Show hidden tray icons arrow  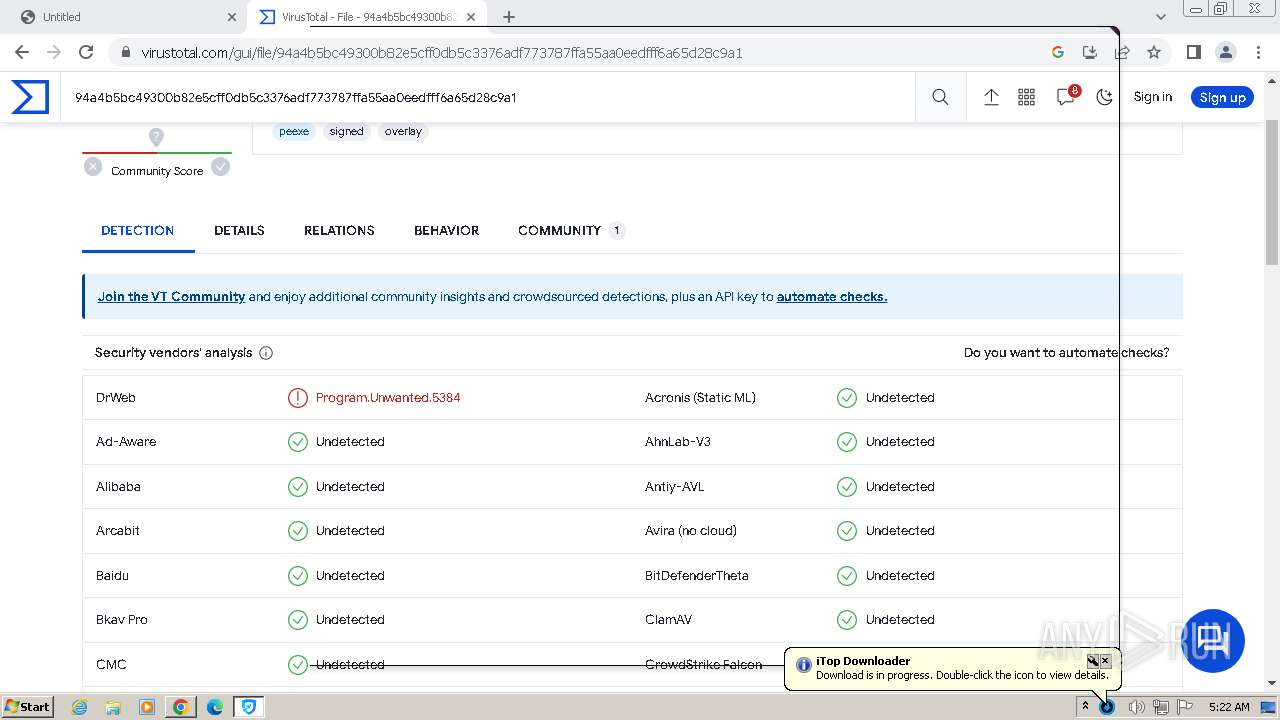[x=1085, y=707]
